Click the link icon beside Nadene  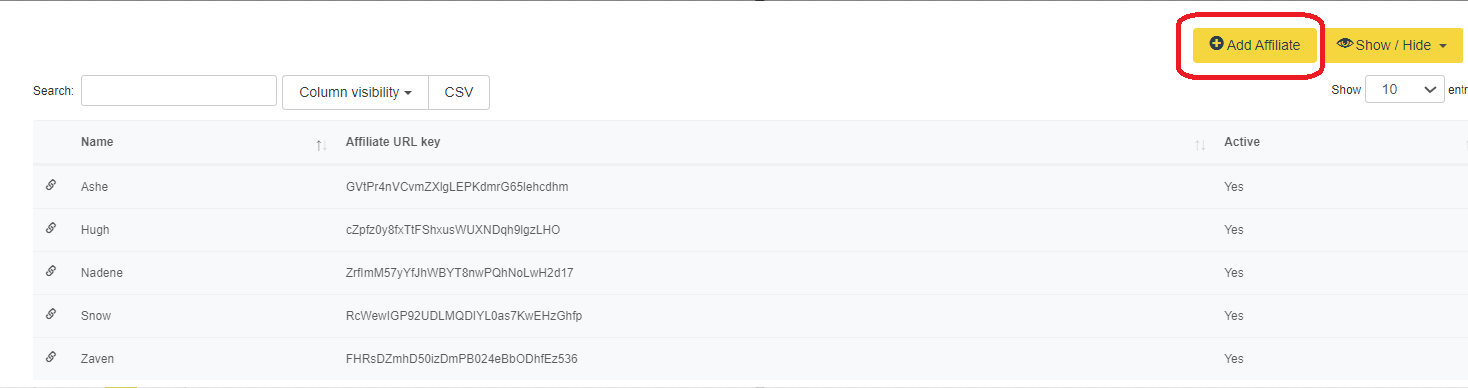[x=51, y=272]
